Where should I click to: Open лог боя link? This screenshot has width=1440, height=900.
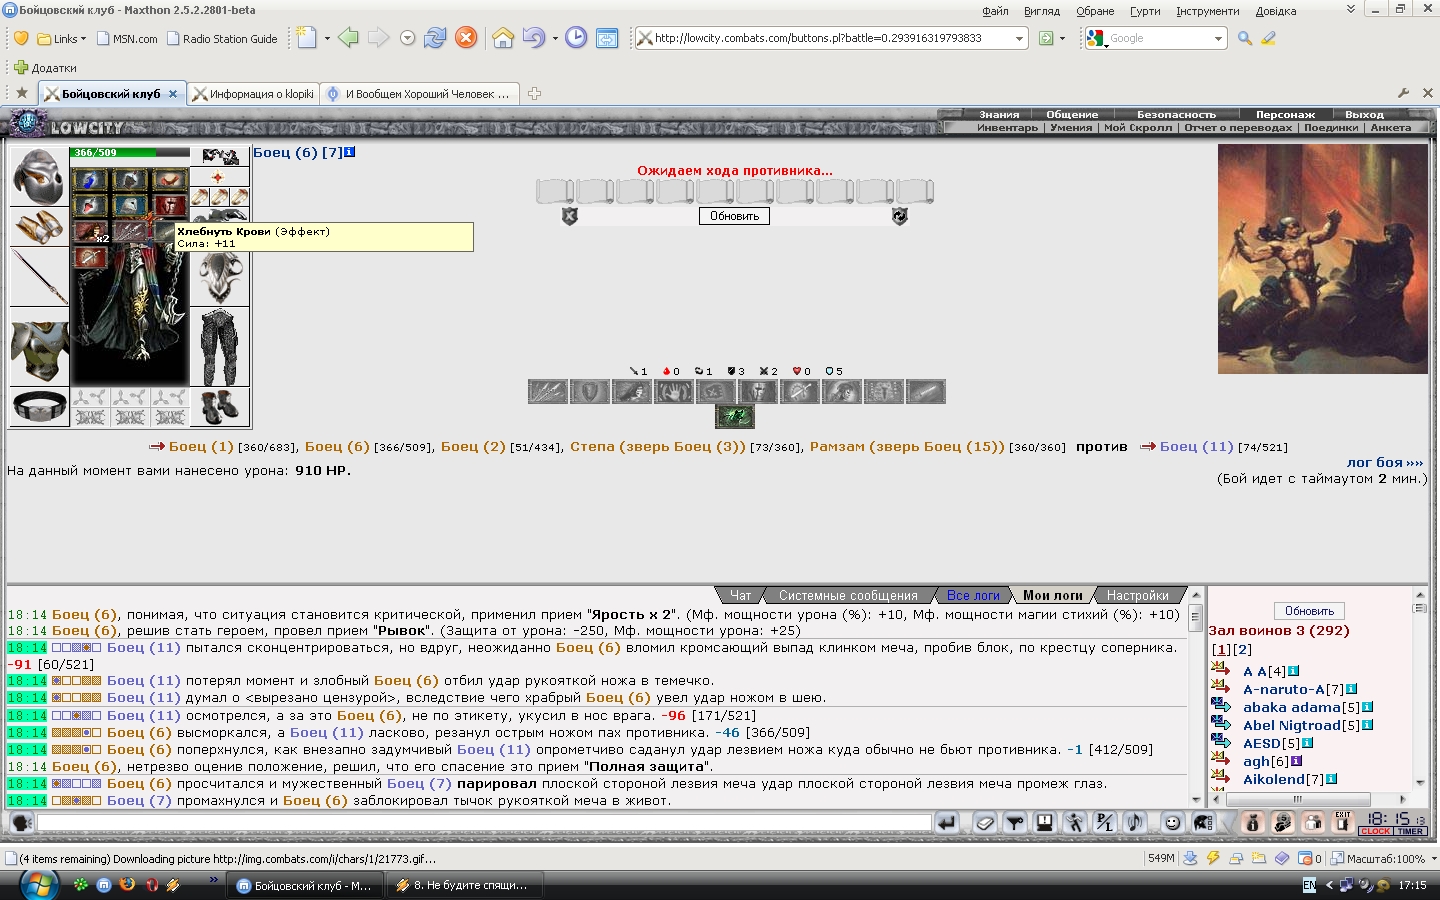click(x=1384, y=462)
